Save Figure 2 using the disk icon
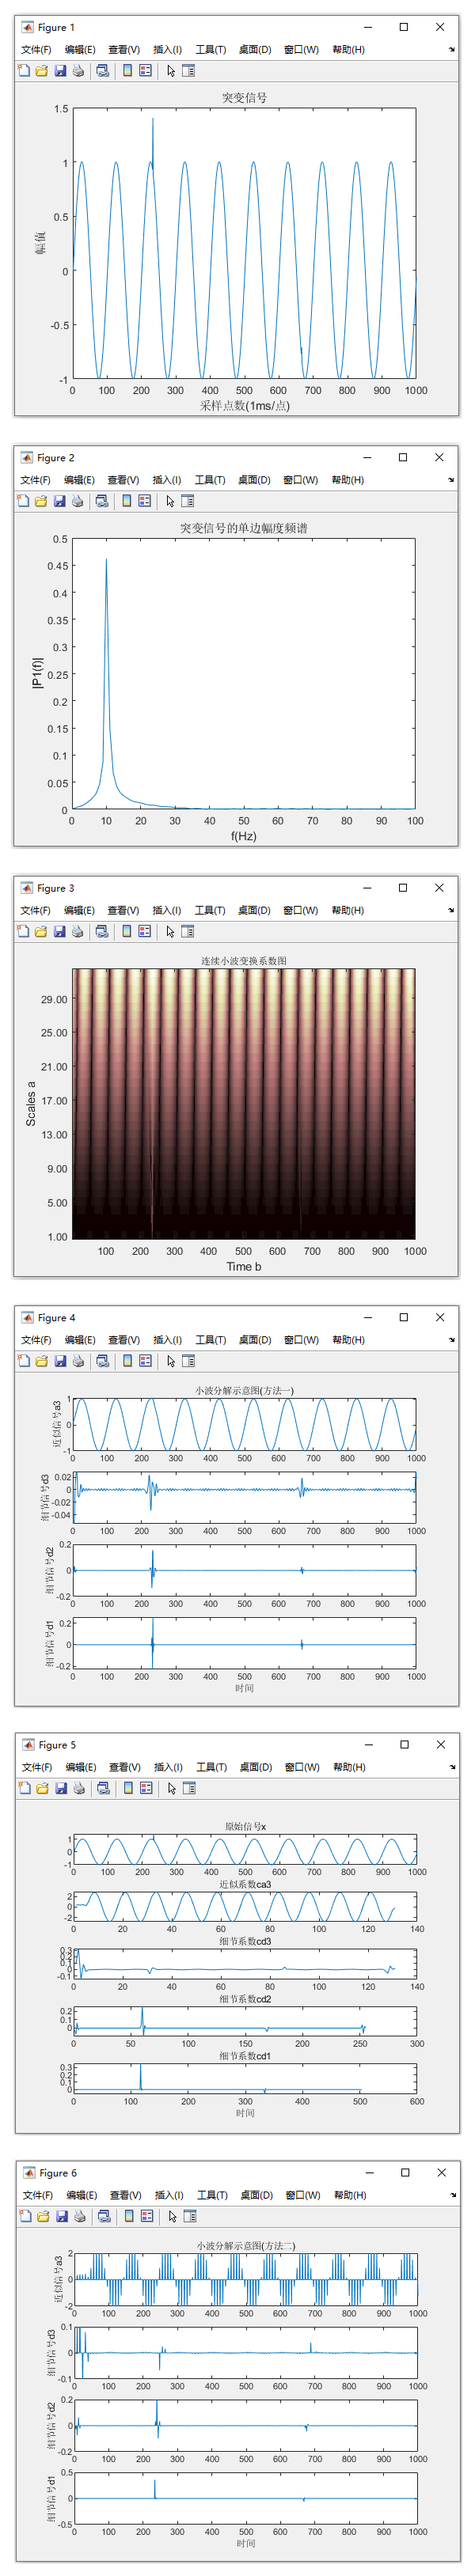 click(59, 501)
